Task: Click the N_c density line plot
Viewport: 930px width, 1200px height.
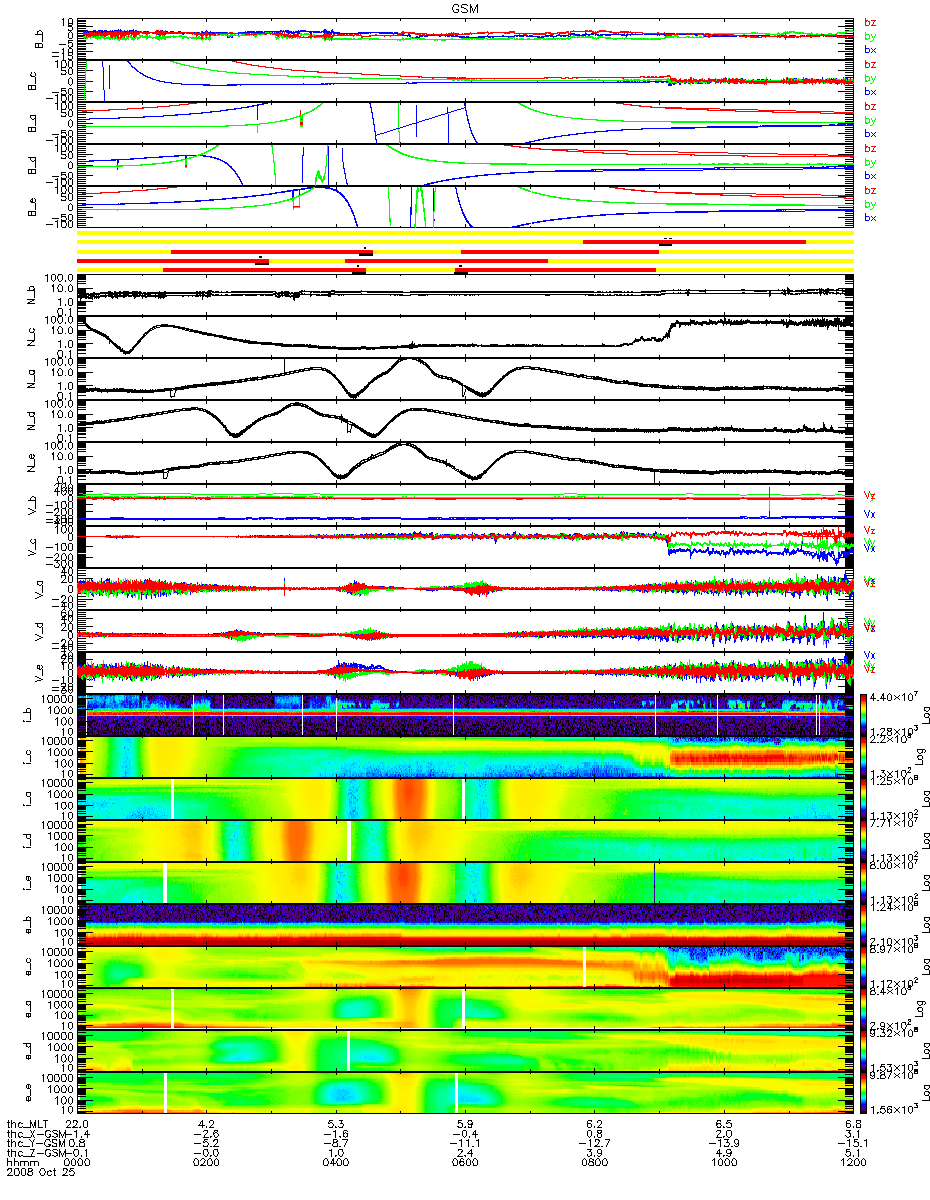Action: [465, 336]
